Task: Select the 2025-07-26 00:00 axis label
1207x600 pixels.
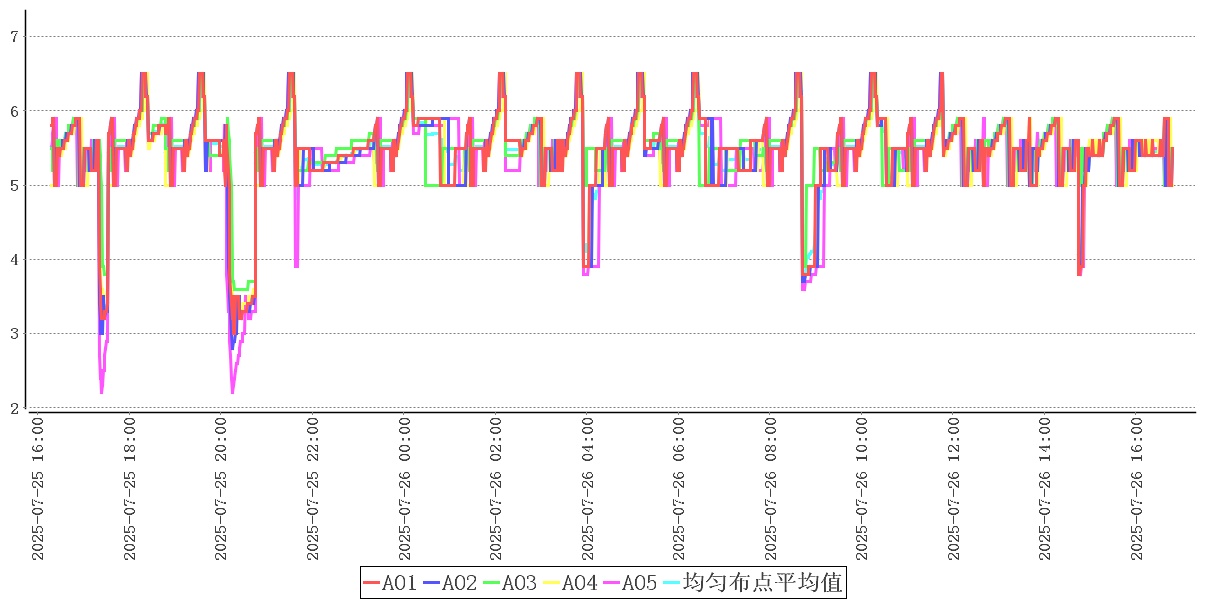Action: click(405, 490)
